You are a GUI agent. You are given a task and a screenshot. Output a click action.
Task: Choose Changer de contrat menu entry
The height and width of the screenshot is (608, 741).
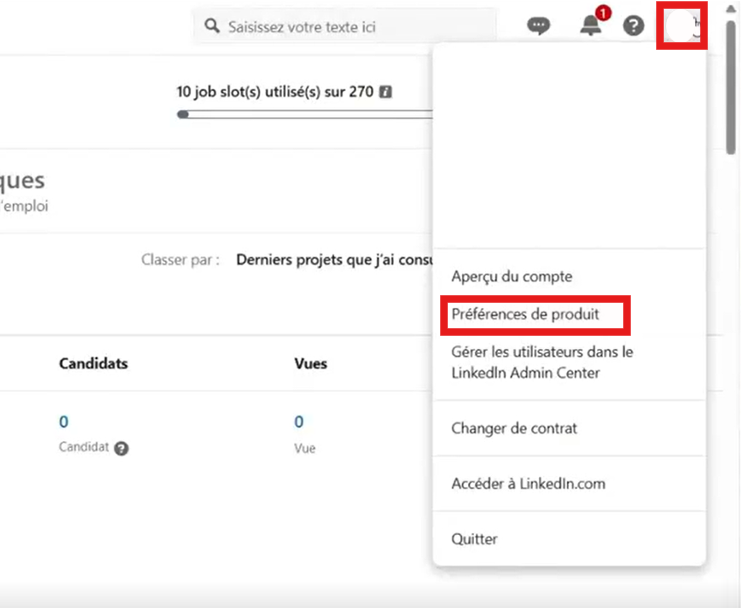(x=514, y=428)
